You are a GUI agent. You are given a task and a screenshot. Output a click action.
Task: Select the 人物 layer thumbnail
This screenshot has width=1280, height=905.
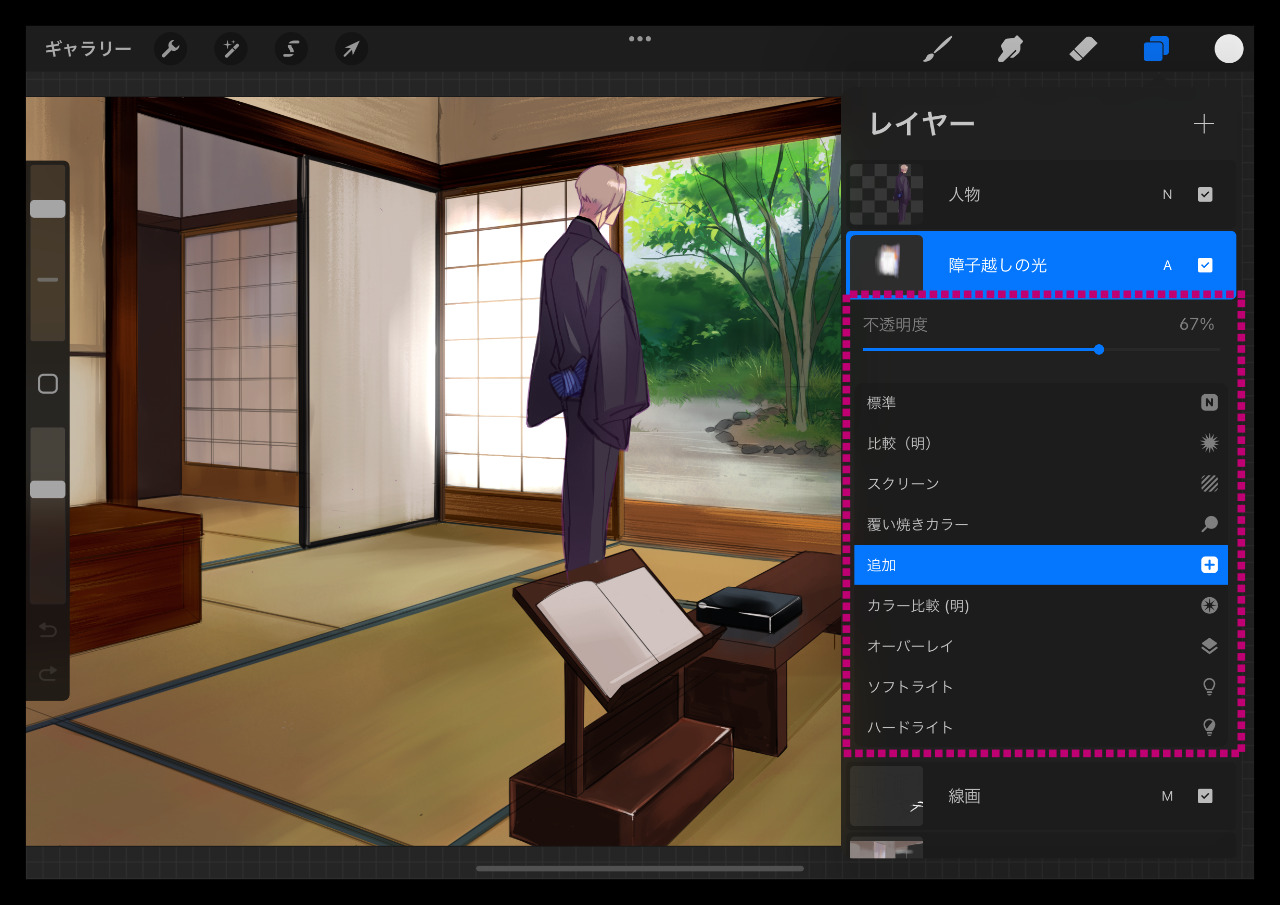[x=886, y=195]
